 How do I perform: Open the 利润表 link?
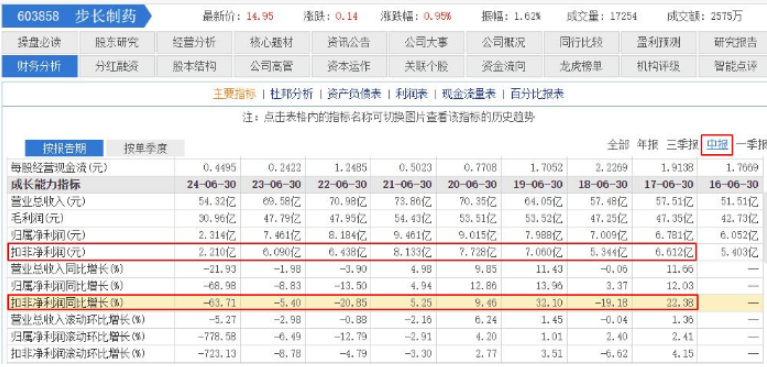coord(411,94)
